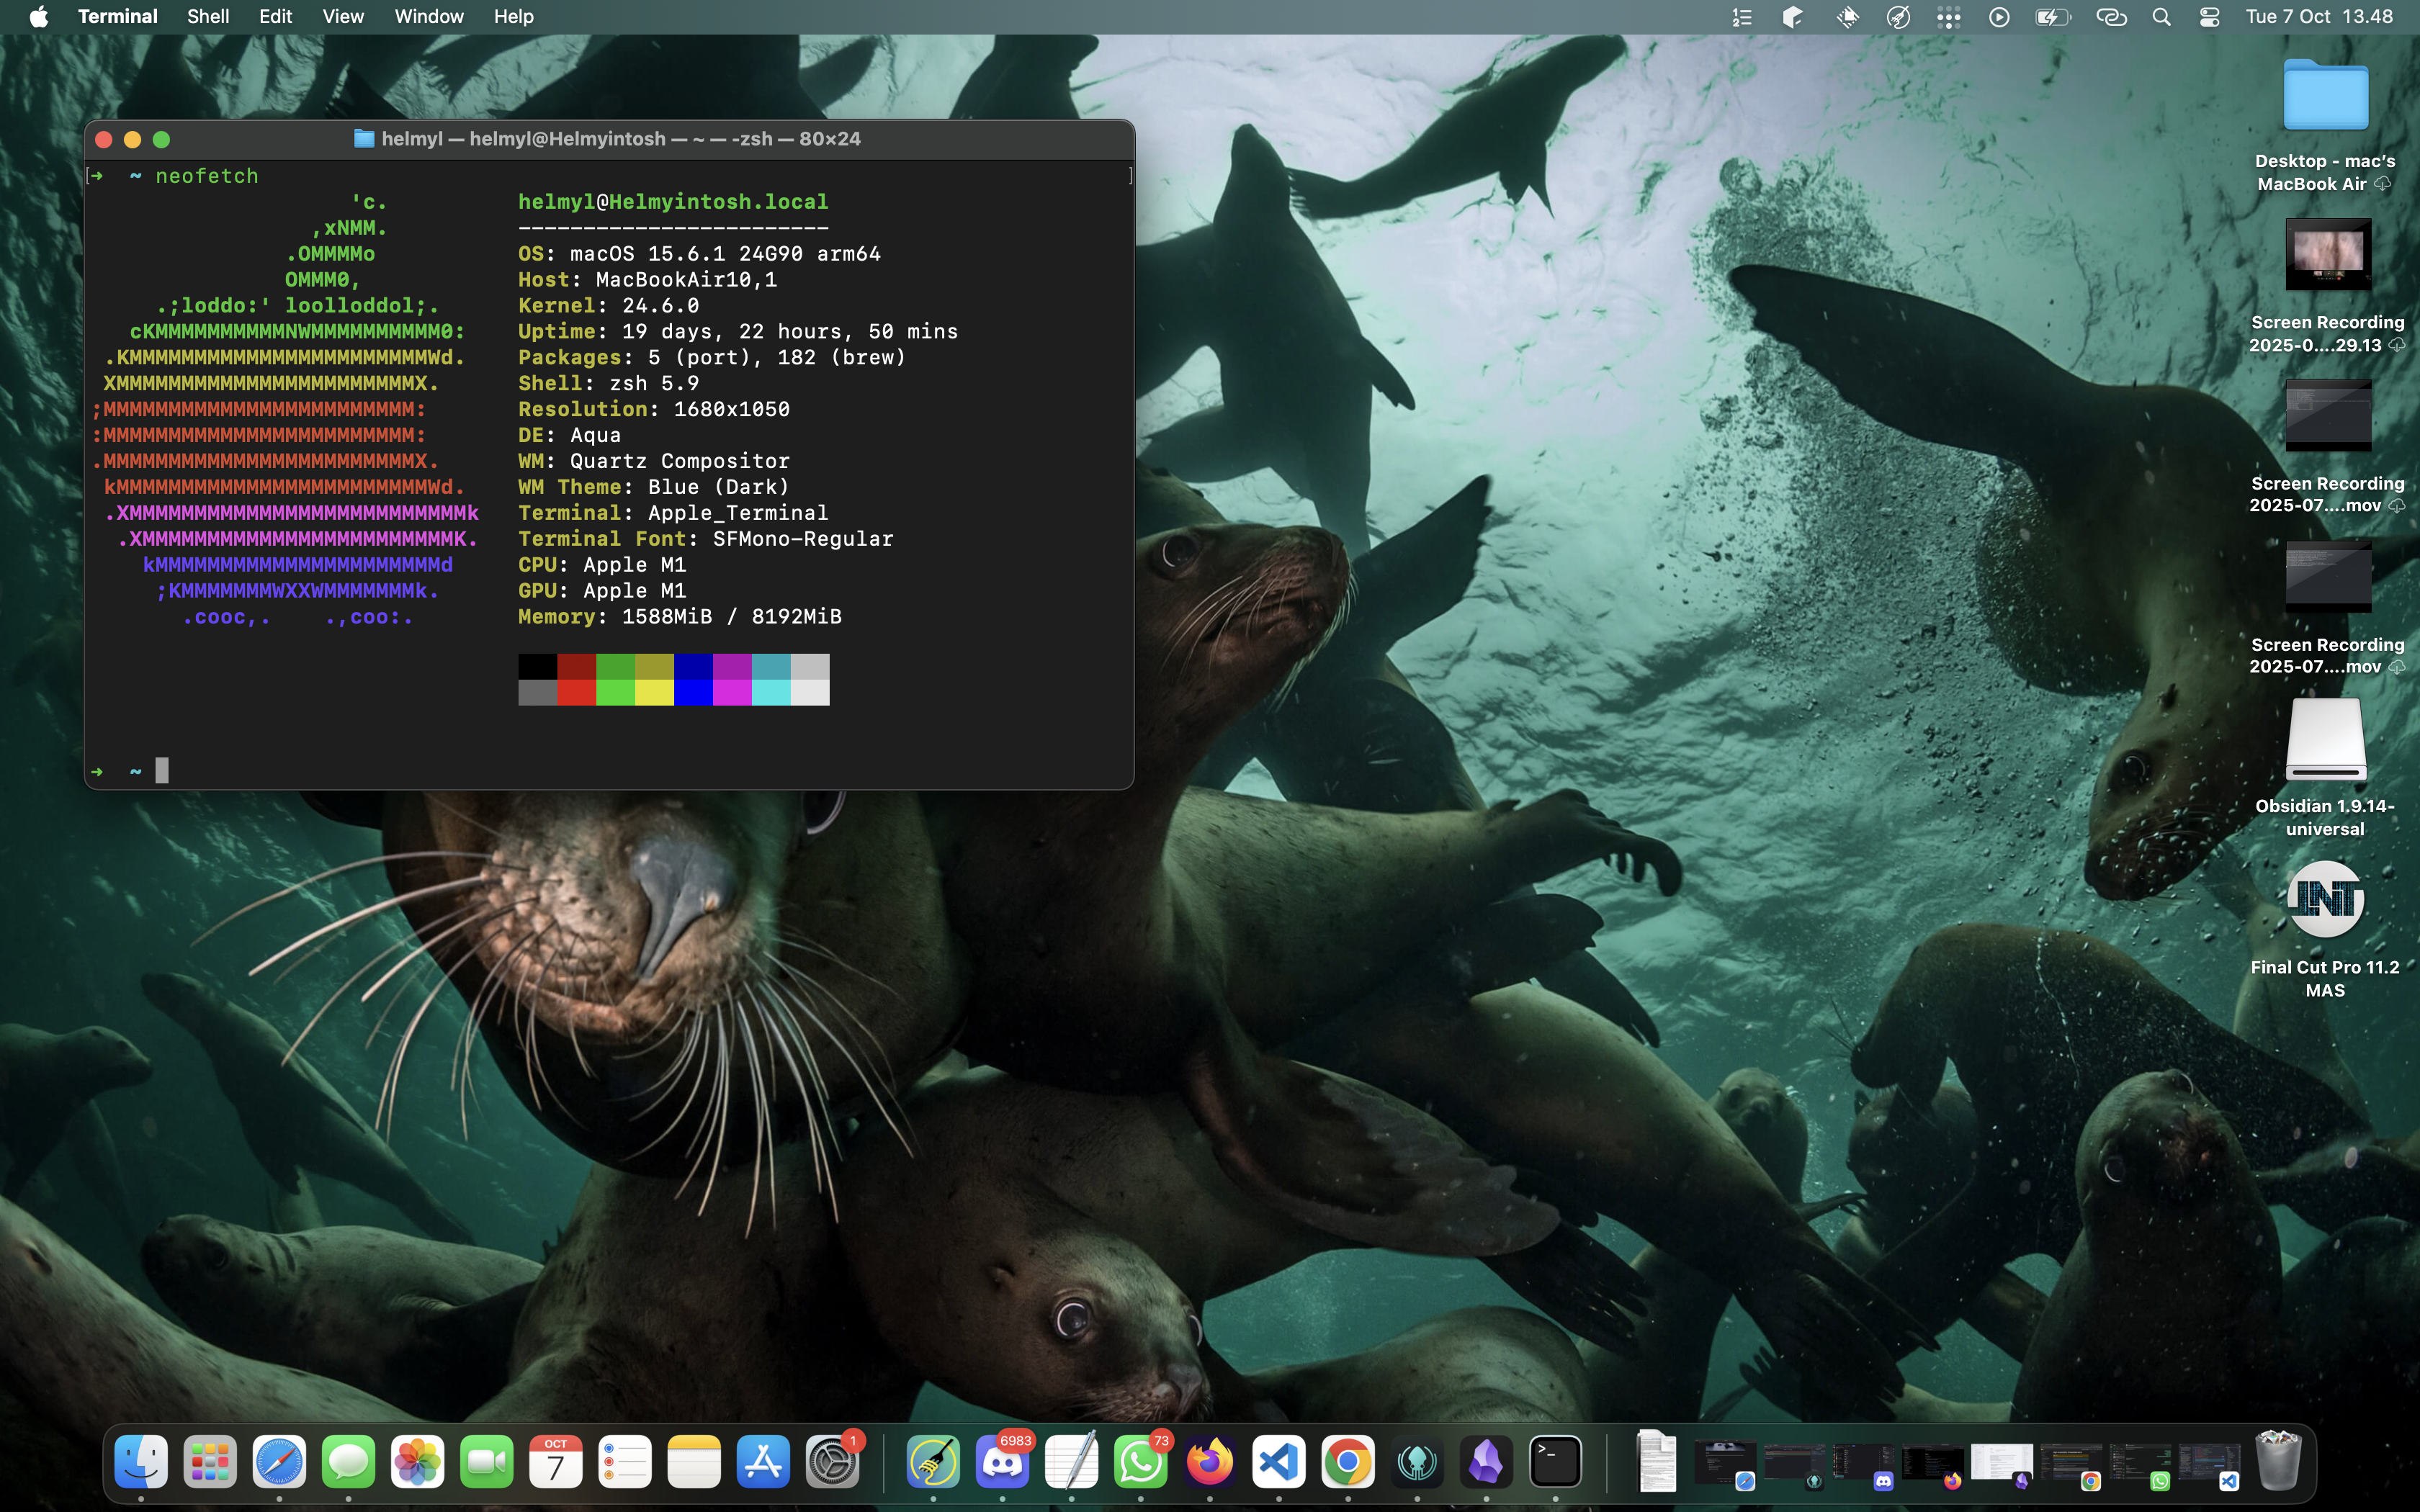
Task: Launch Visual Studio Code from the Dock
Action: point(1281,1461)
